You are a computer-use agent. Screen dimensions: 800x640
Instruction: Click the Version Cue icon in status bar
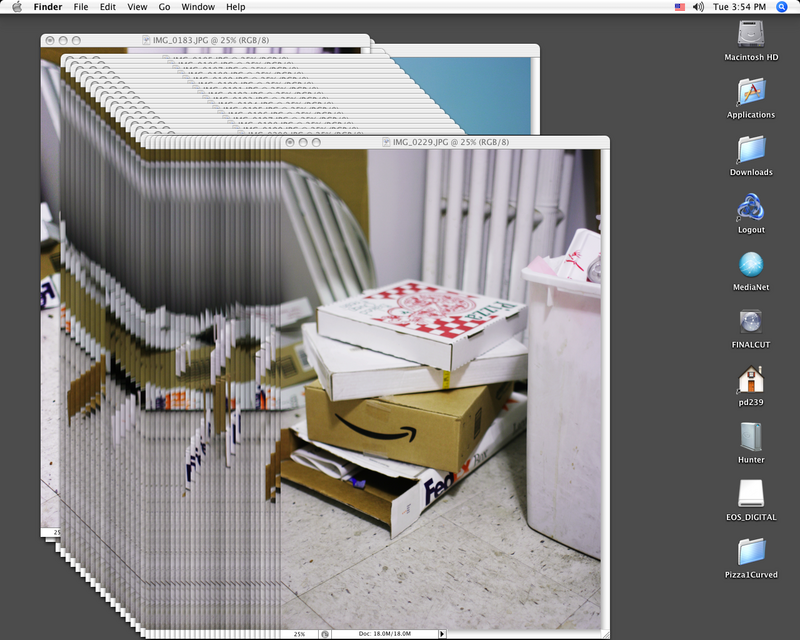point(325,634)
